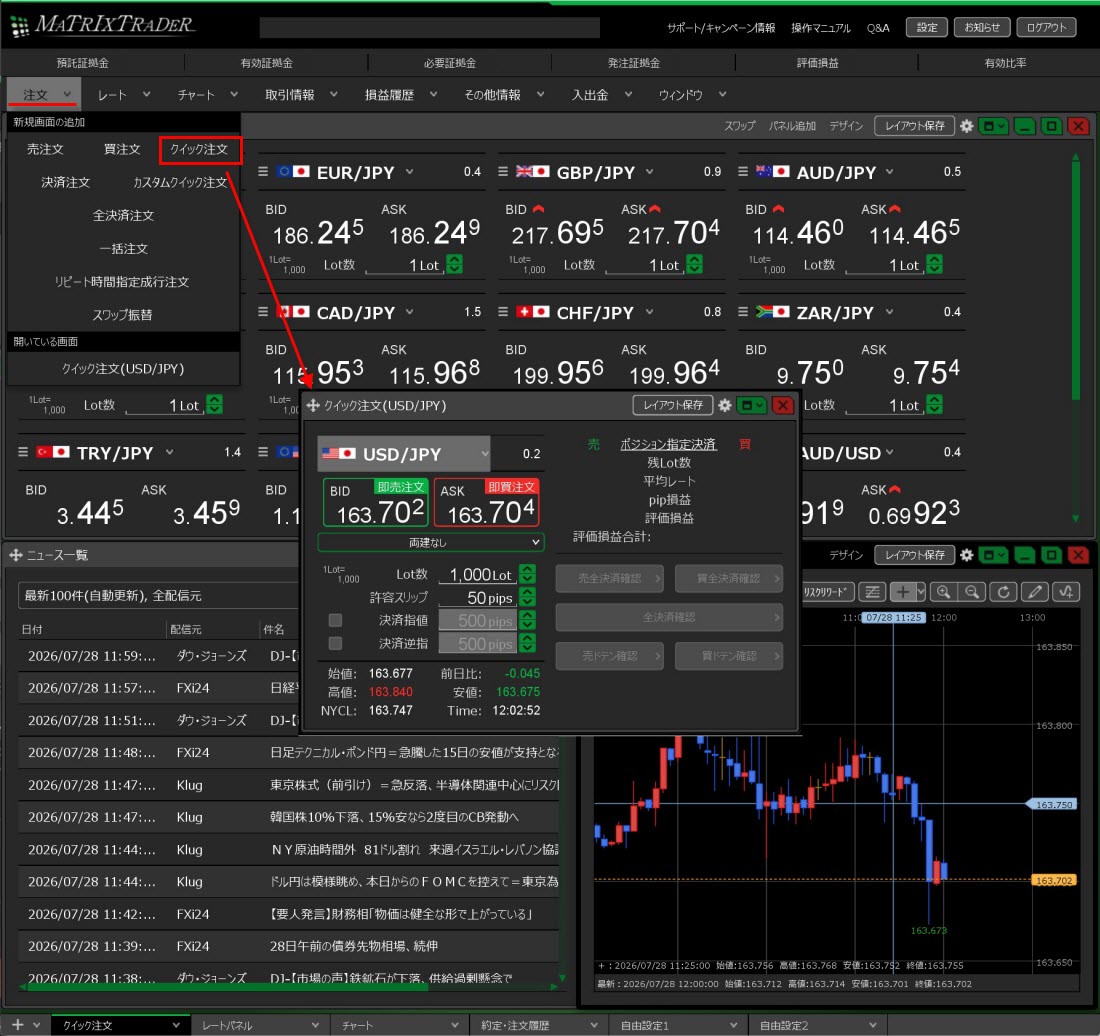
Task: Open the USD/JPY currency pair dropdown
Action: click(404, 454)
